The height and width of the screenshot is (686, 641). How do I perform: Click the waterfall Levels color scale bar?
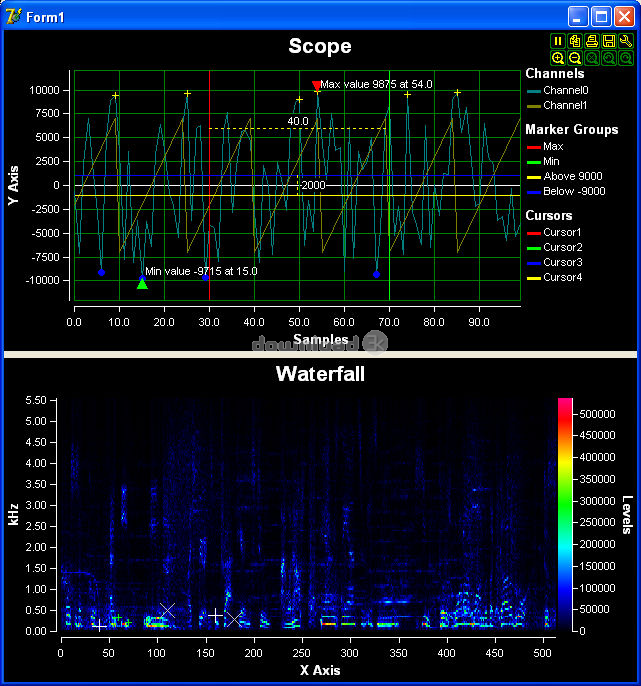coord(565,514)
